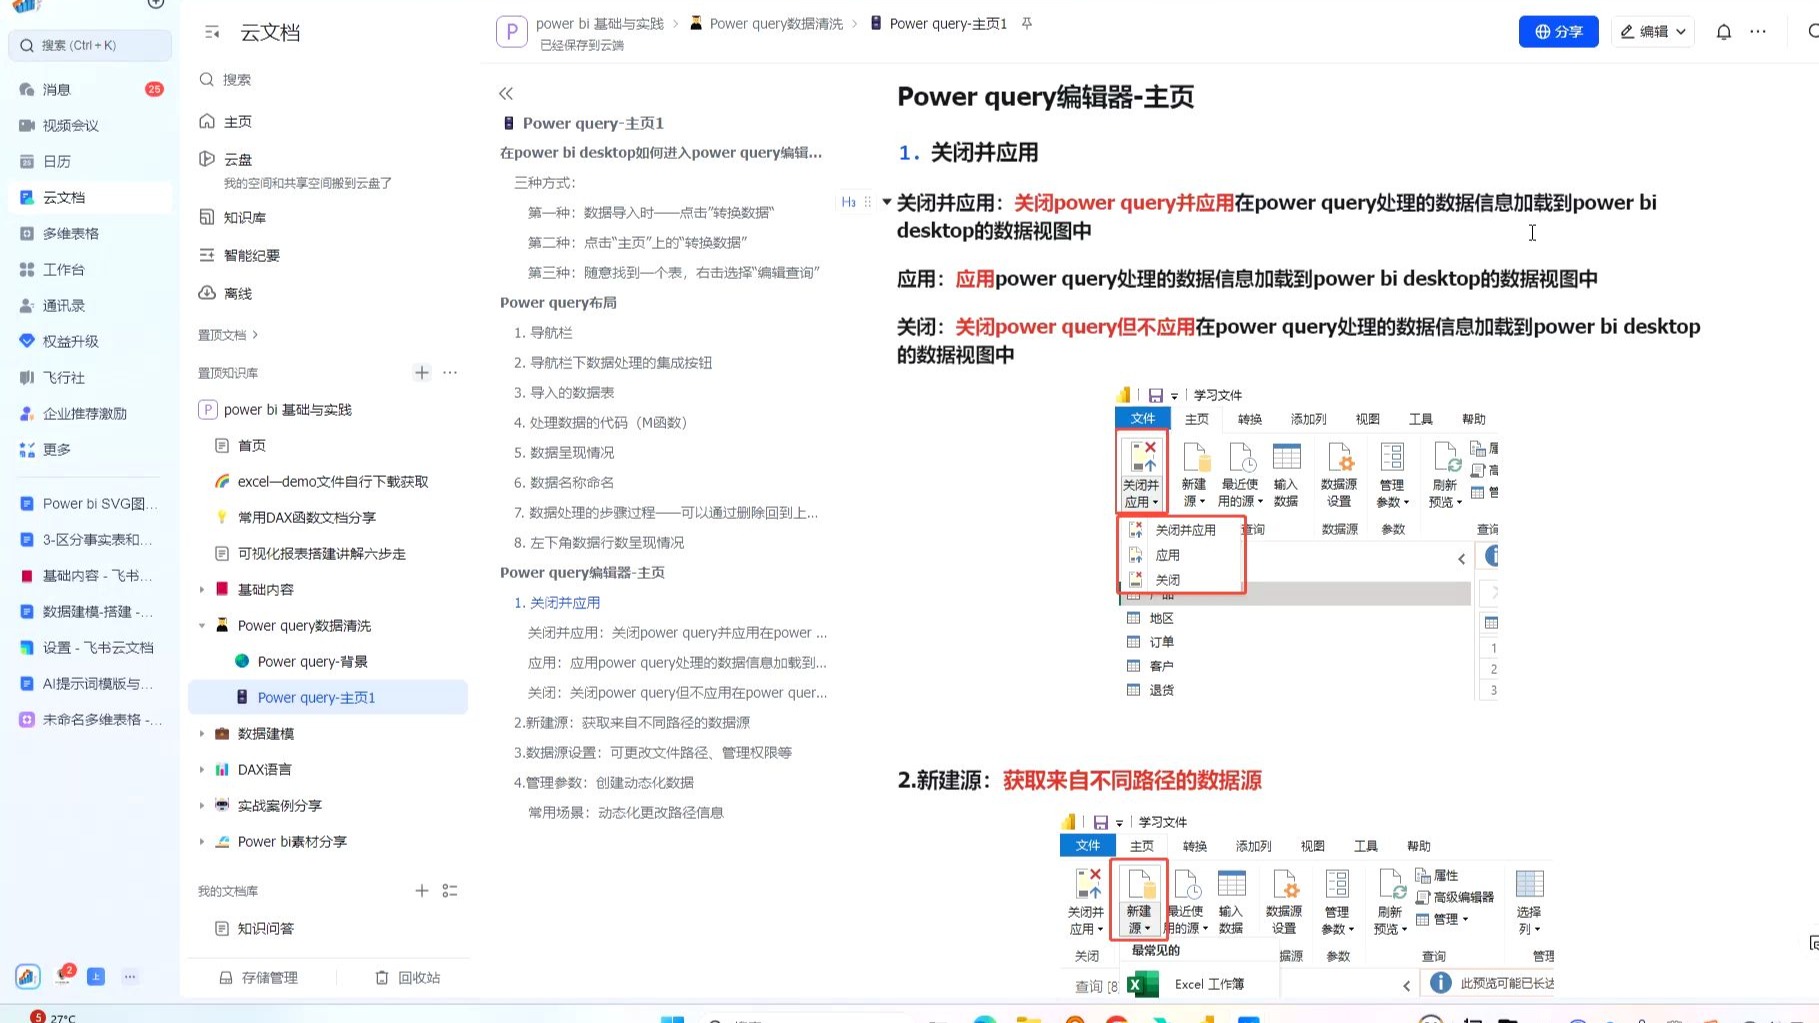
Task: Open the weather widget showing 27°C
Action: tap(52, 1017)
